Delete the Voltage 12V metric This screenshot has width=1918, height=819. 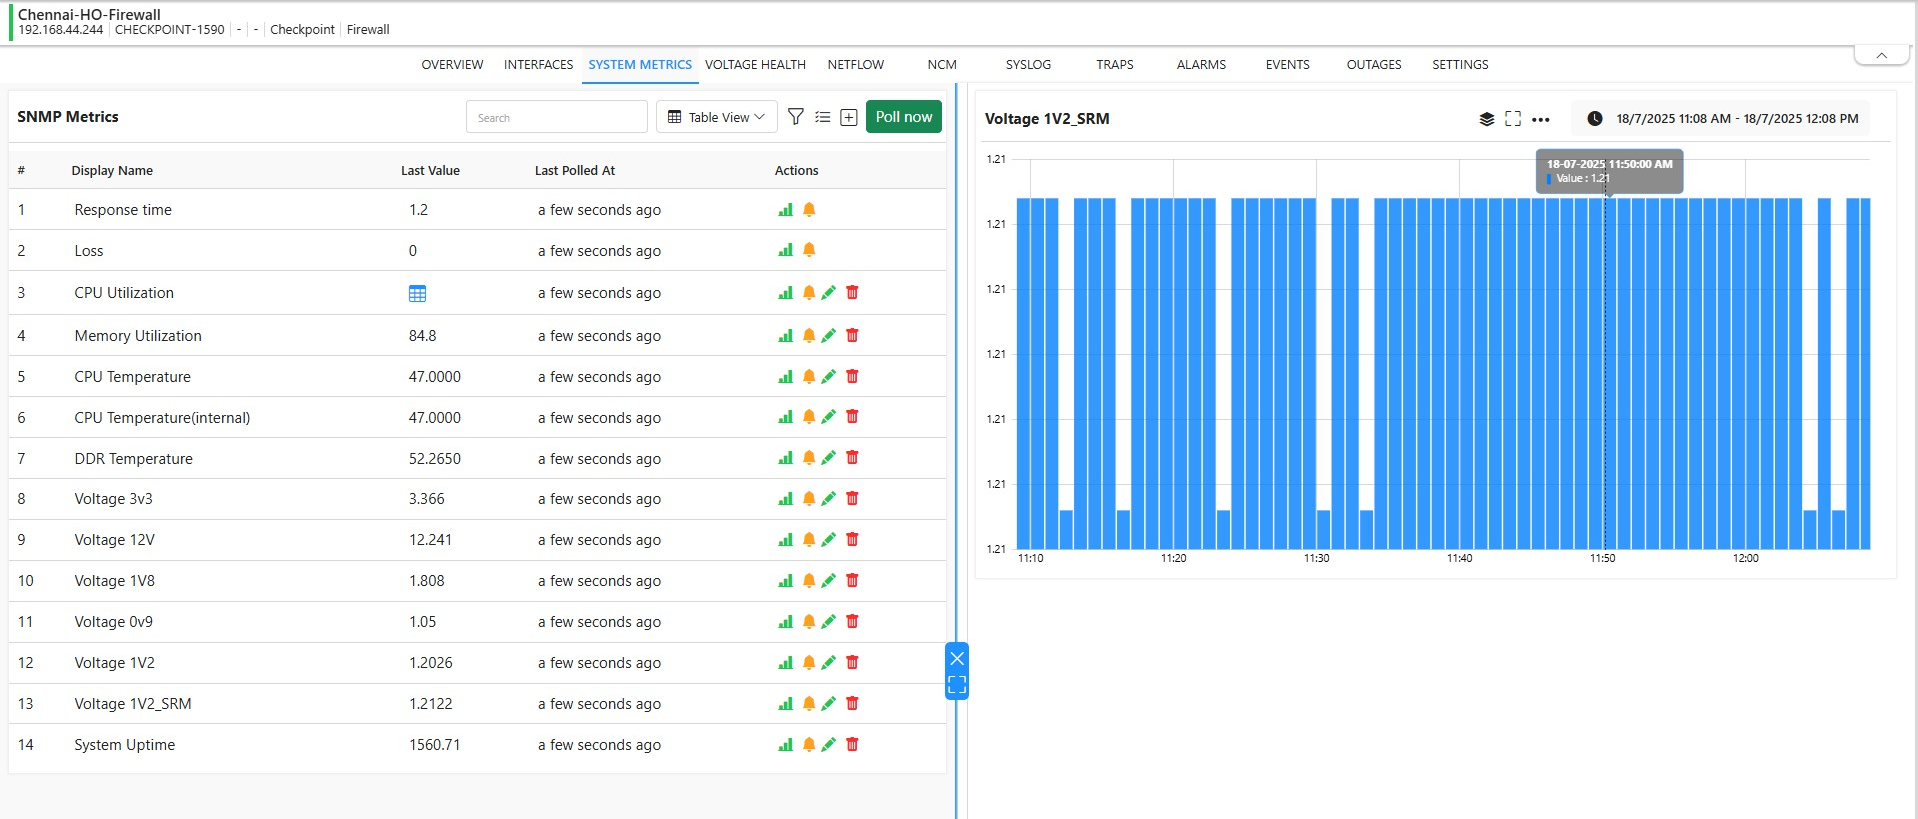pos(852,540)
